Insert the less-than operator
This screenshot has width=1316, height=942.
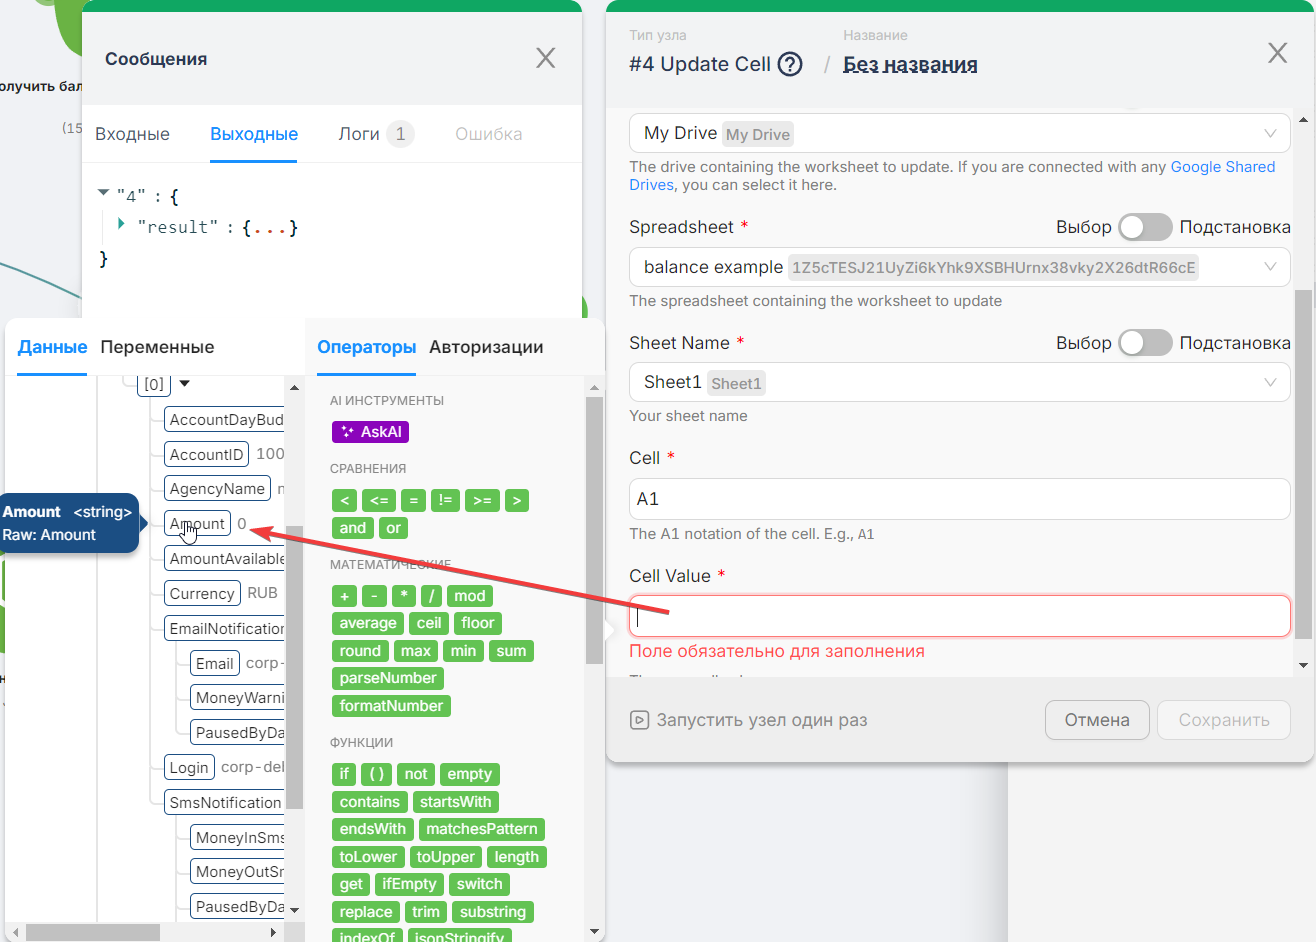coord(344,500)
